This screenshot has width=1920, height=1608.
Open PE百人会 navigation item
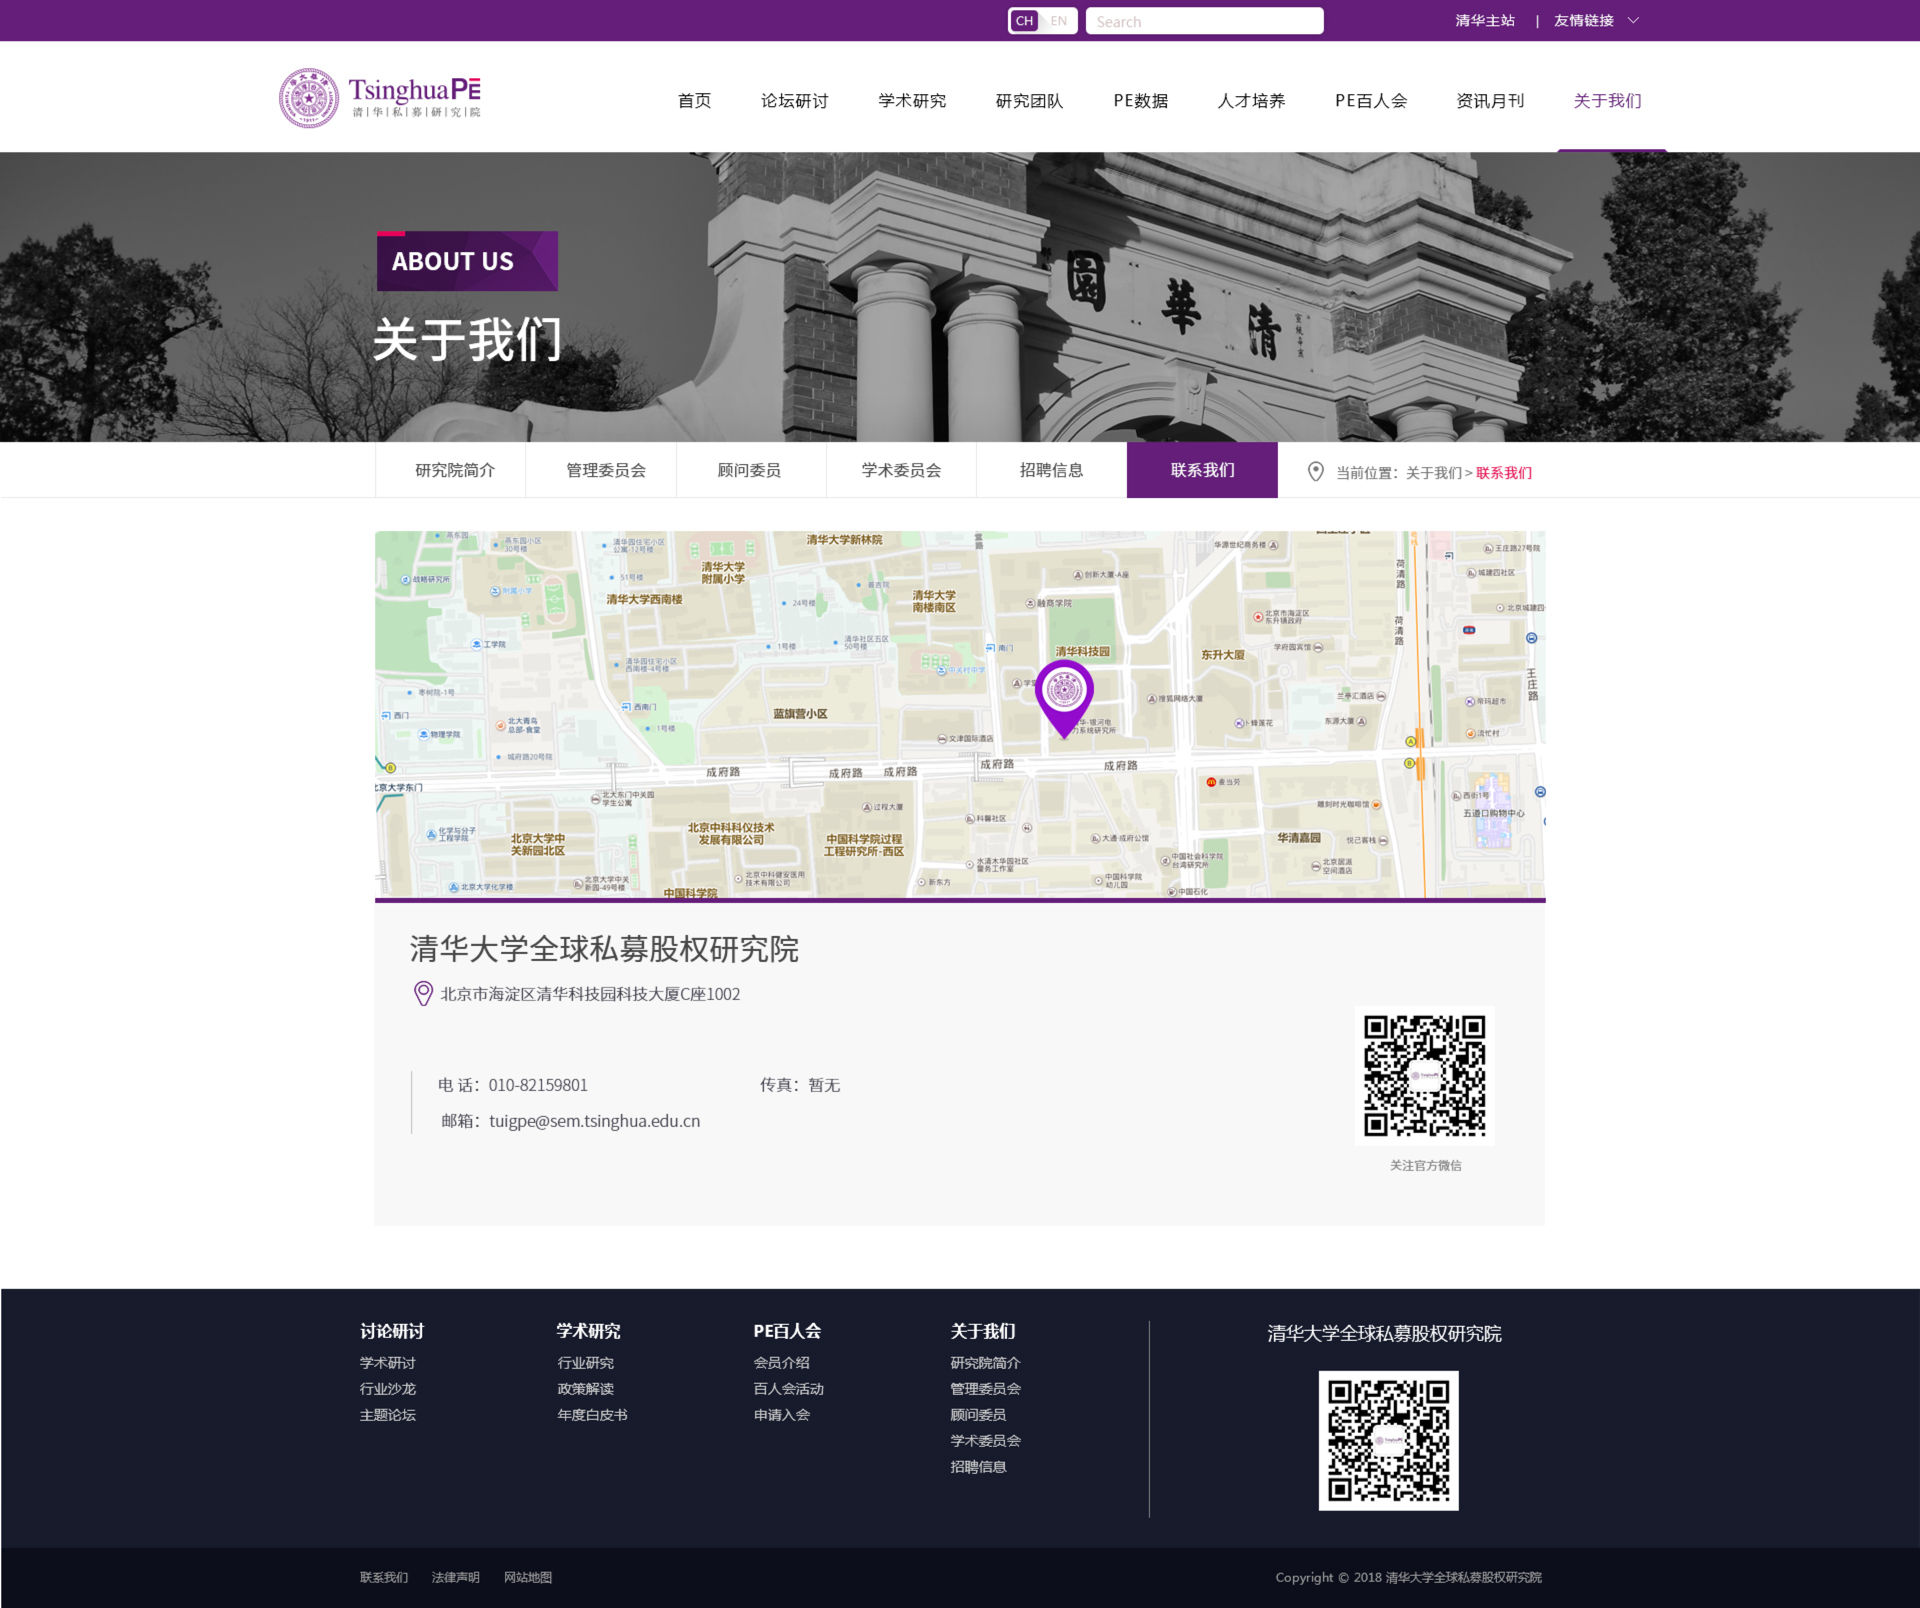[x=1370, y=101]
